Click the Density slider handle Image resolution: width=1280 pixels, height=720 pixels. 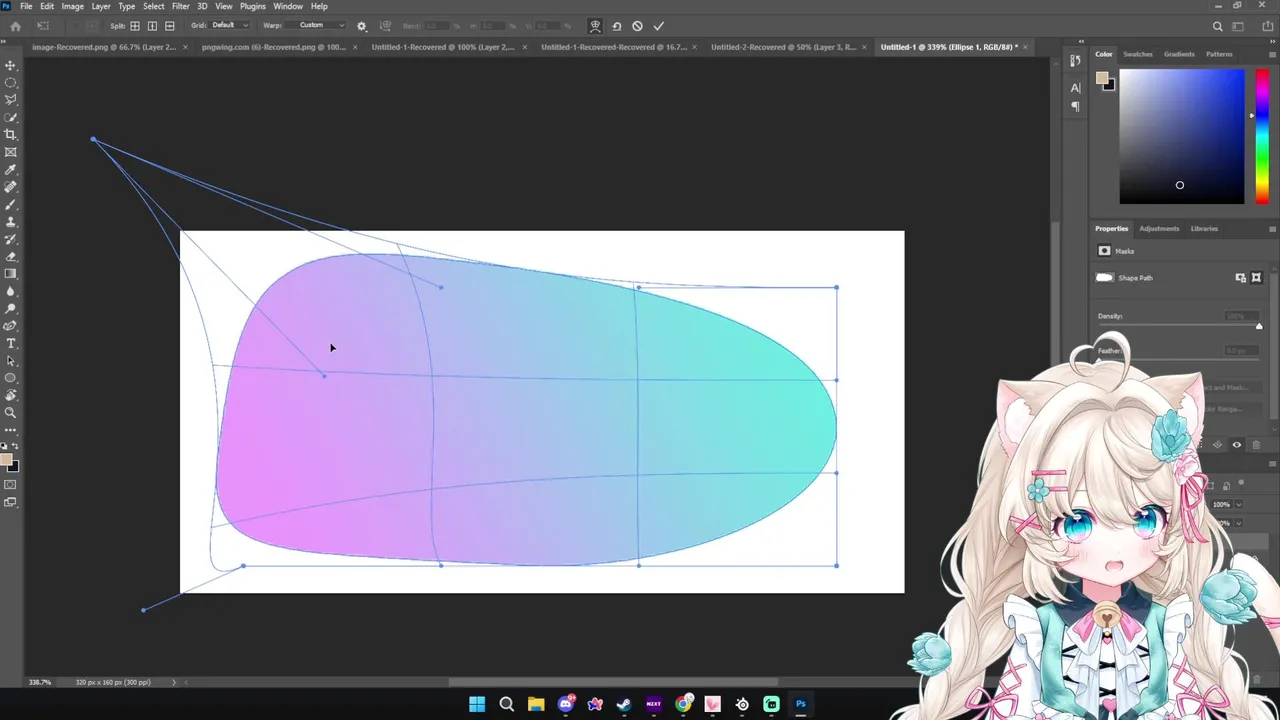click(1259, 326)
